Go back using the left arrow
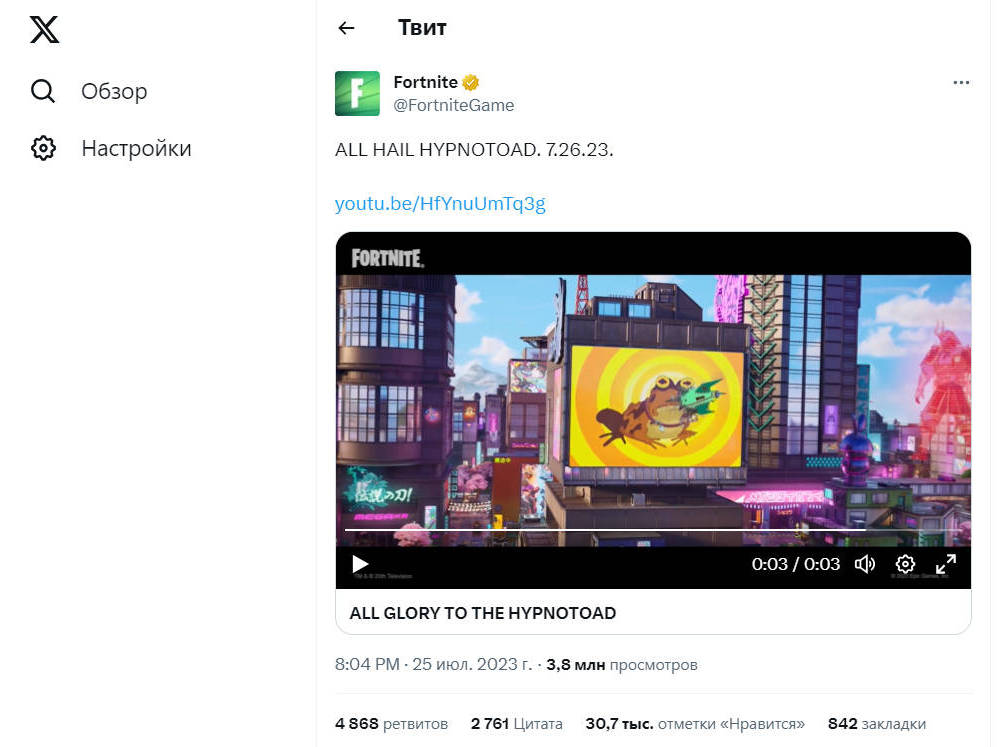Screen dimensions: 1000x747 346,28
